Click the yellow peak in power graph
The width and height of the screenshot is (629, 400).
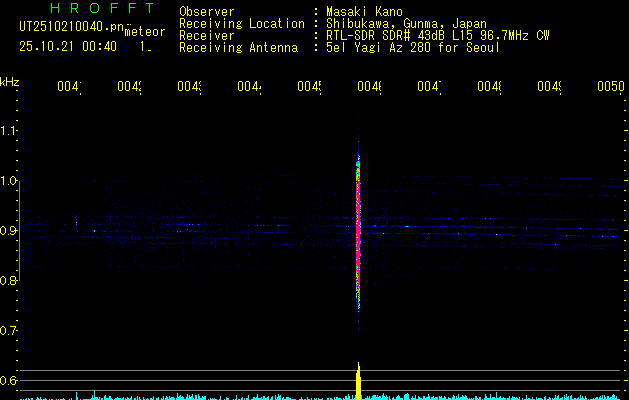pos(358,382)
